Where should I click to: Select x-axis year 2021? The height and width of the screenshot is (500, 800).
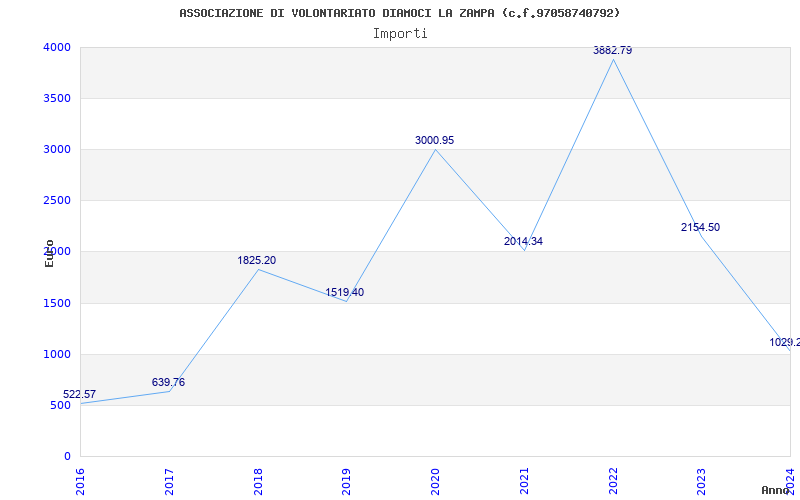(x=524, y=481)
